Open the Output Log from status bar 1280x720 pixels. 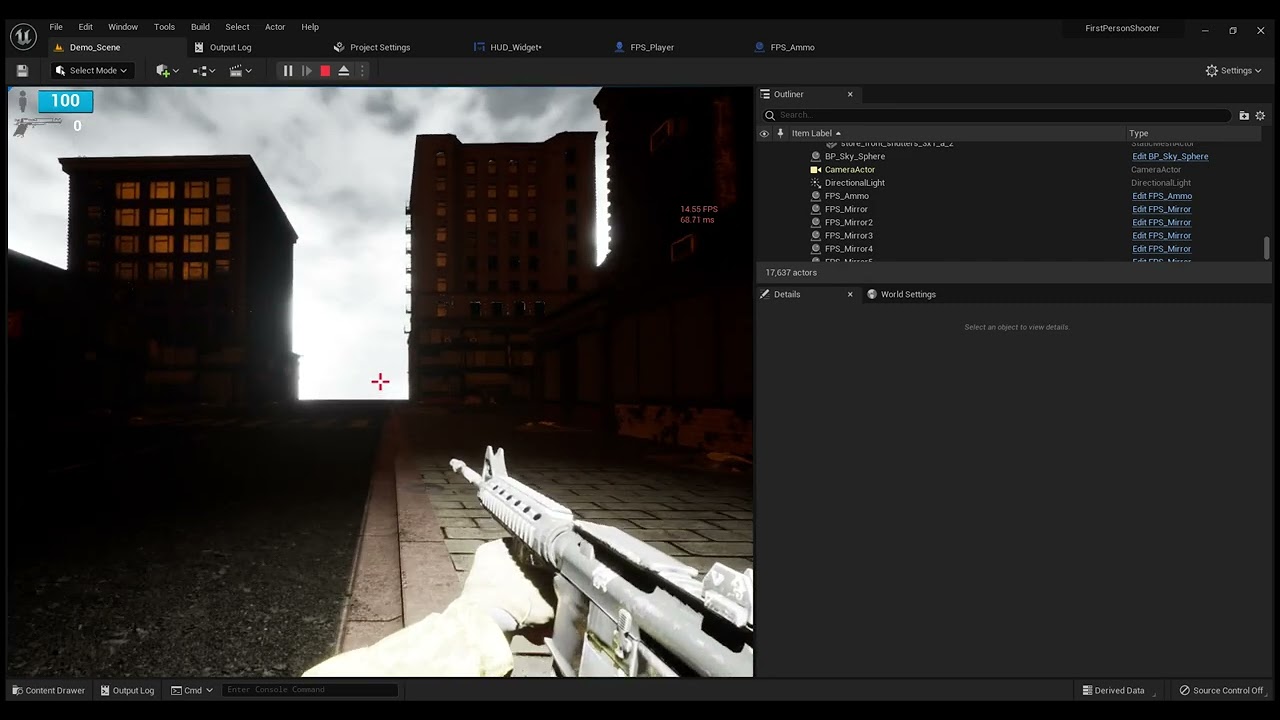click(x=127, y=690)
